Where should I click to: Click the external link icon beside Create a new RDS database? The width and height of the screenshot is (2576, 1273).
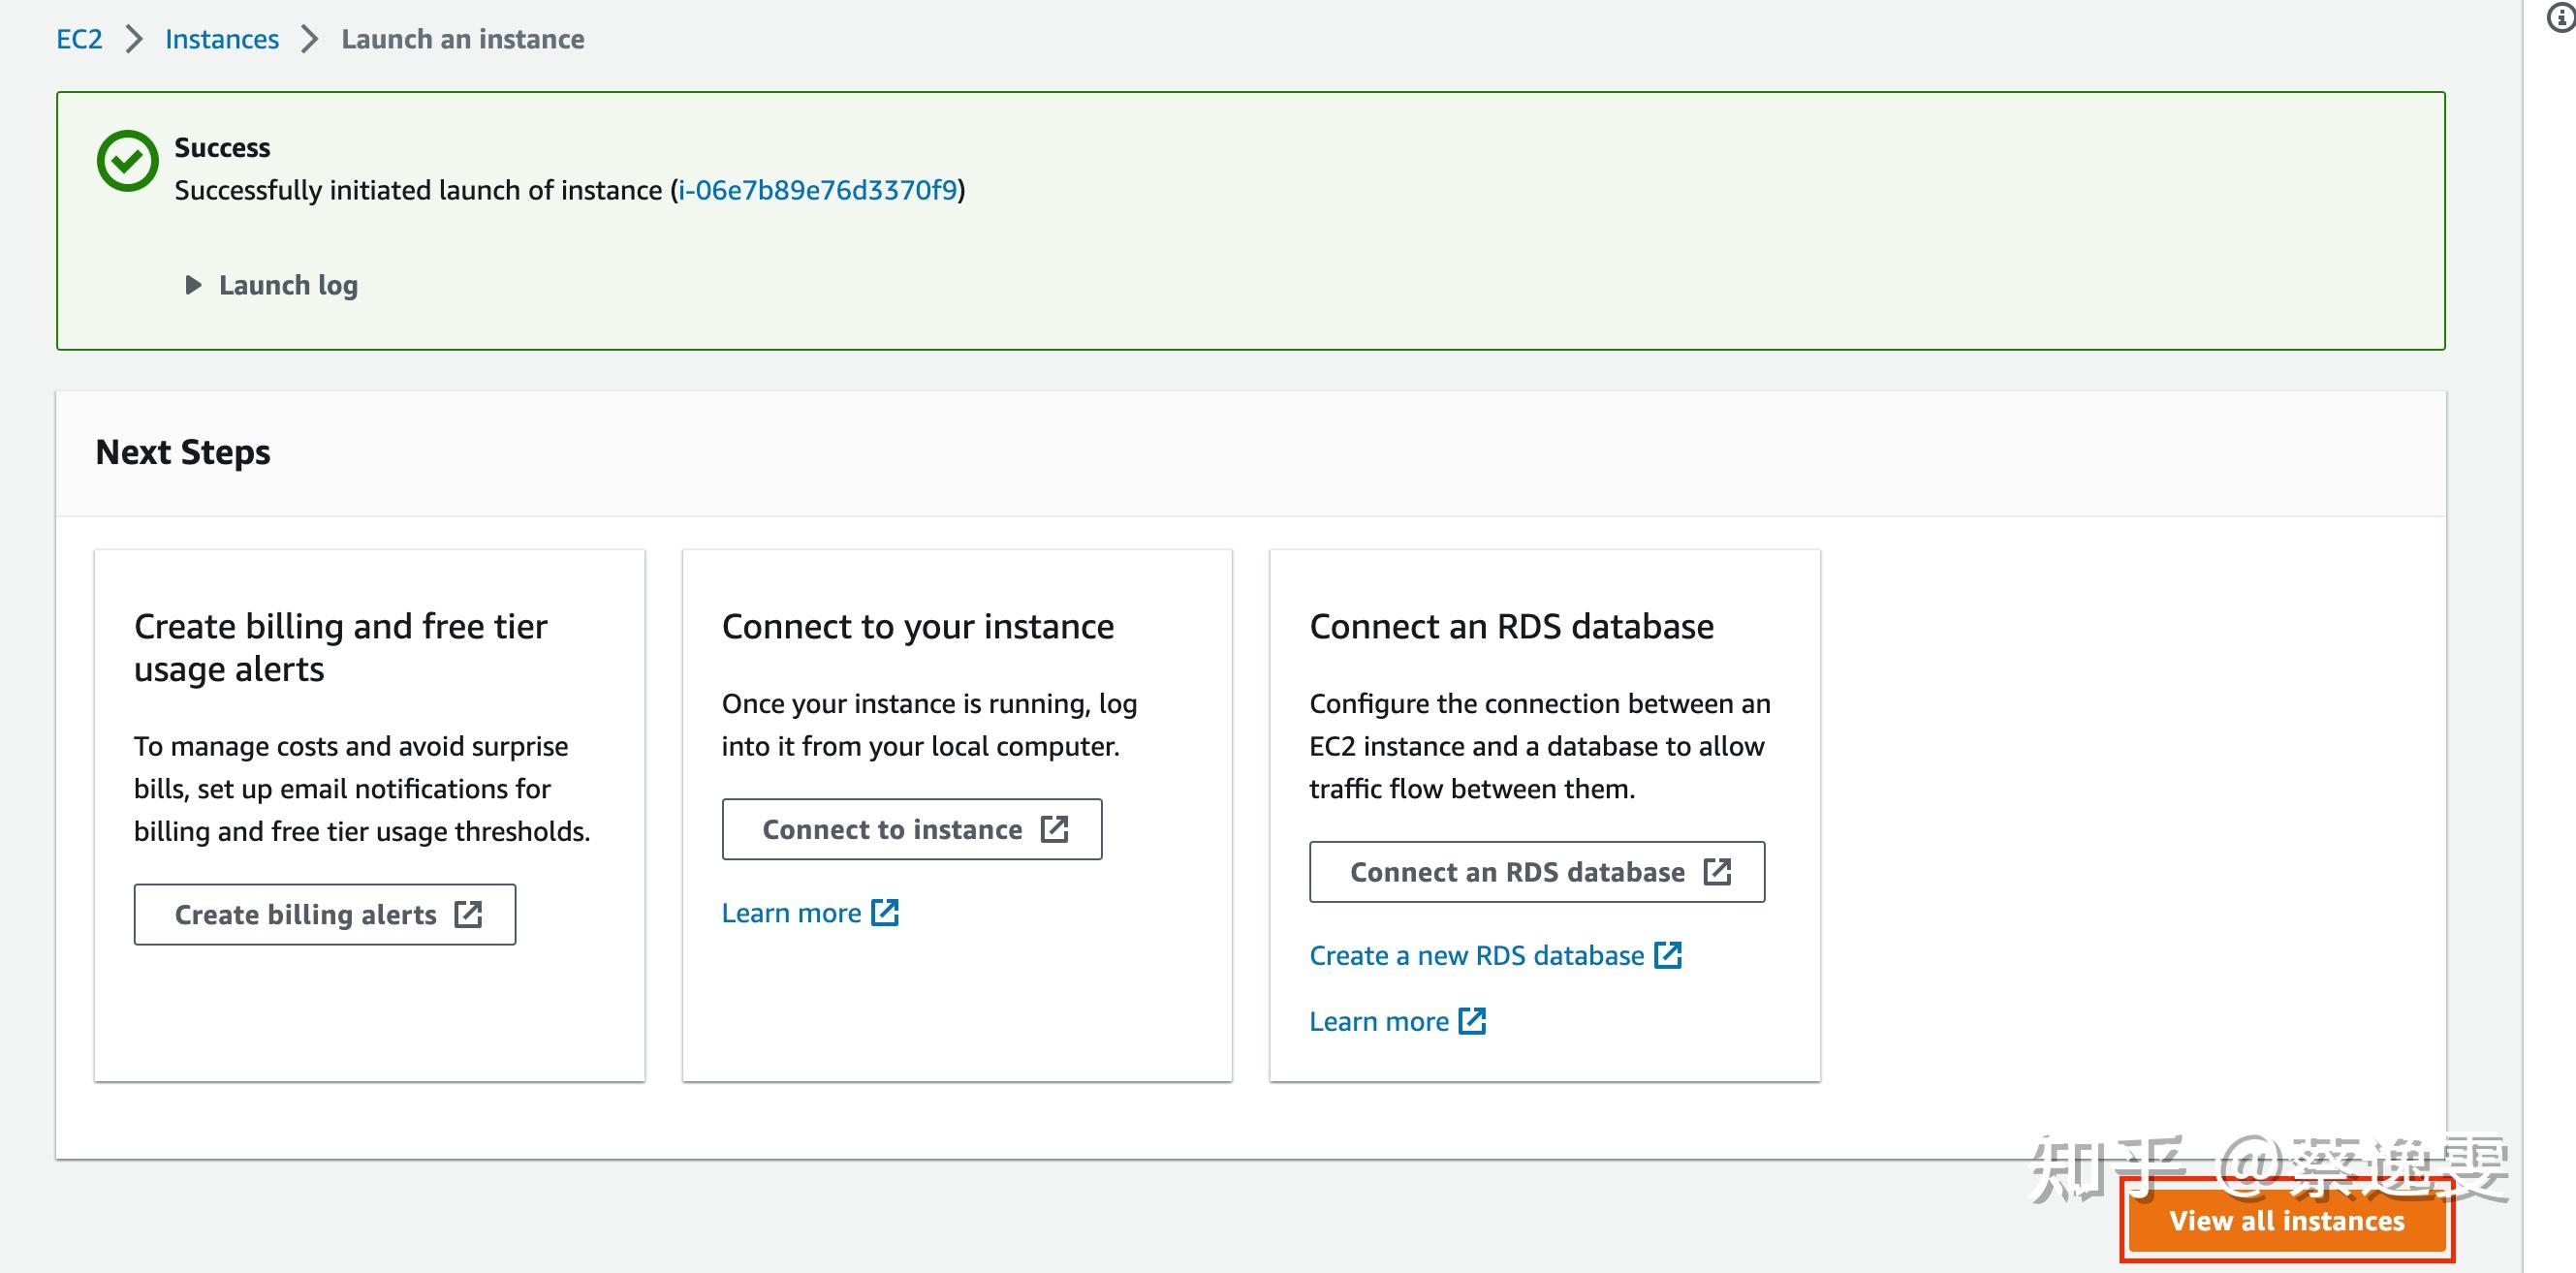[x=1670, y=955]
